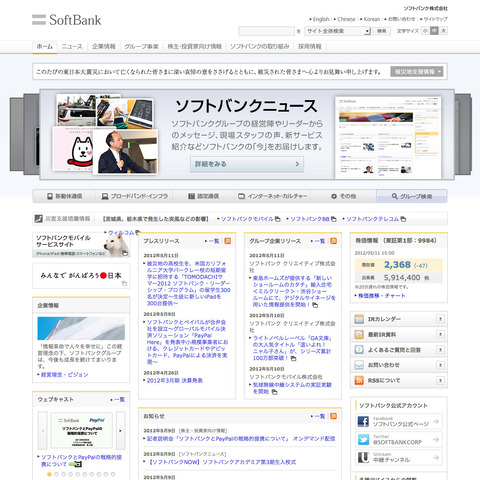The image size is (480, 480).
Task: Click the 検索 search button
Action: tap(382, 31)
